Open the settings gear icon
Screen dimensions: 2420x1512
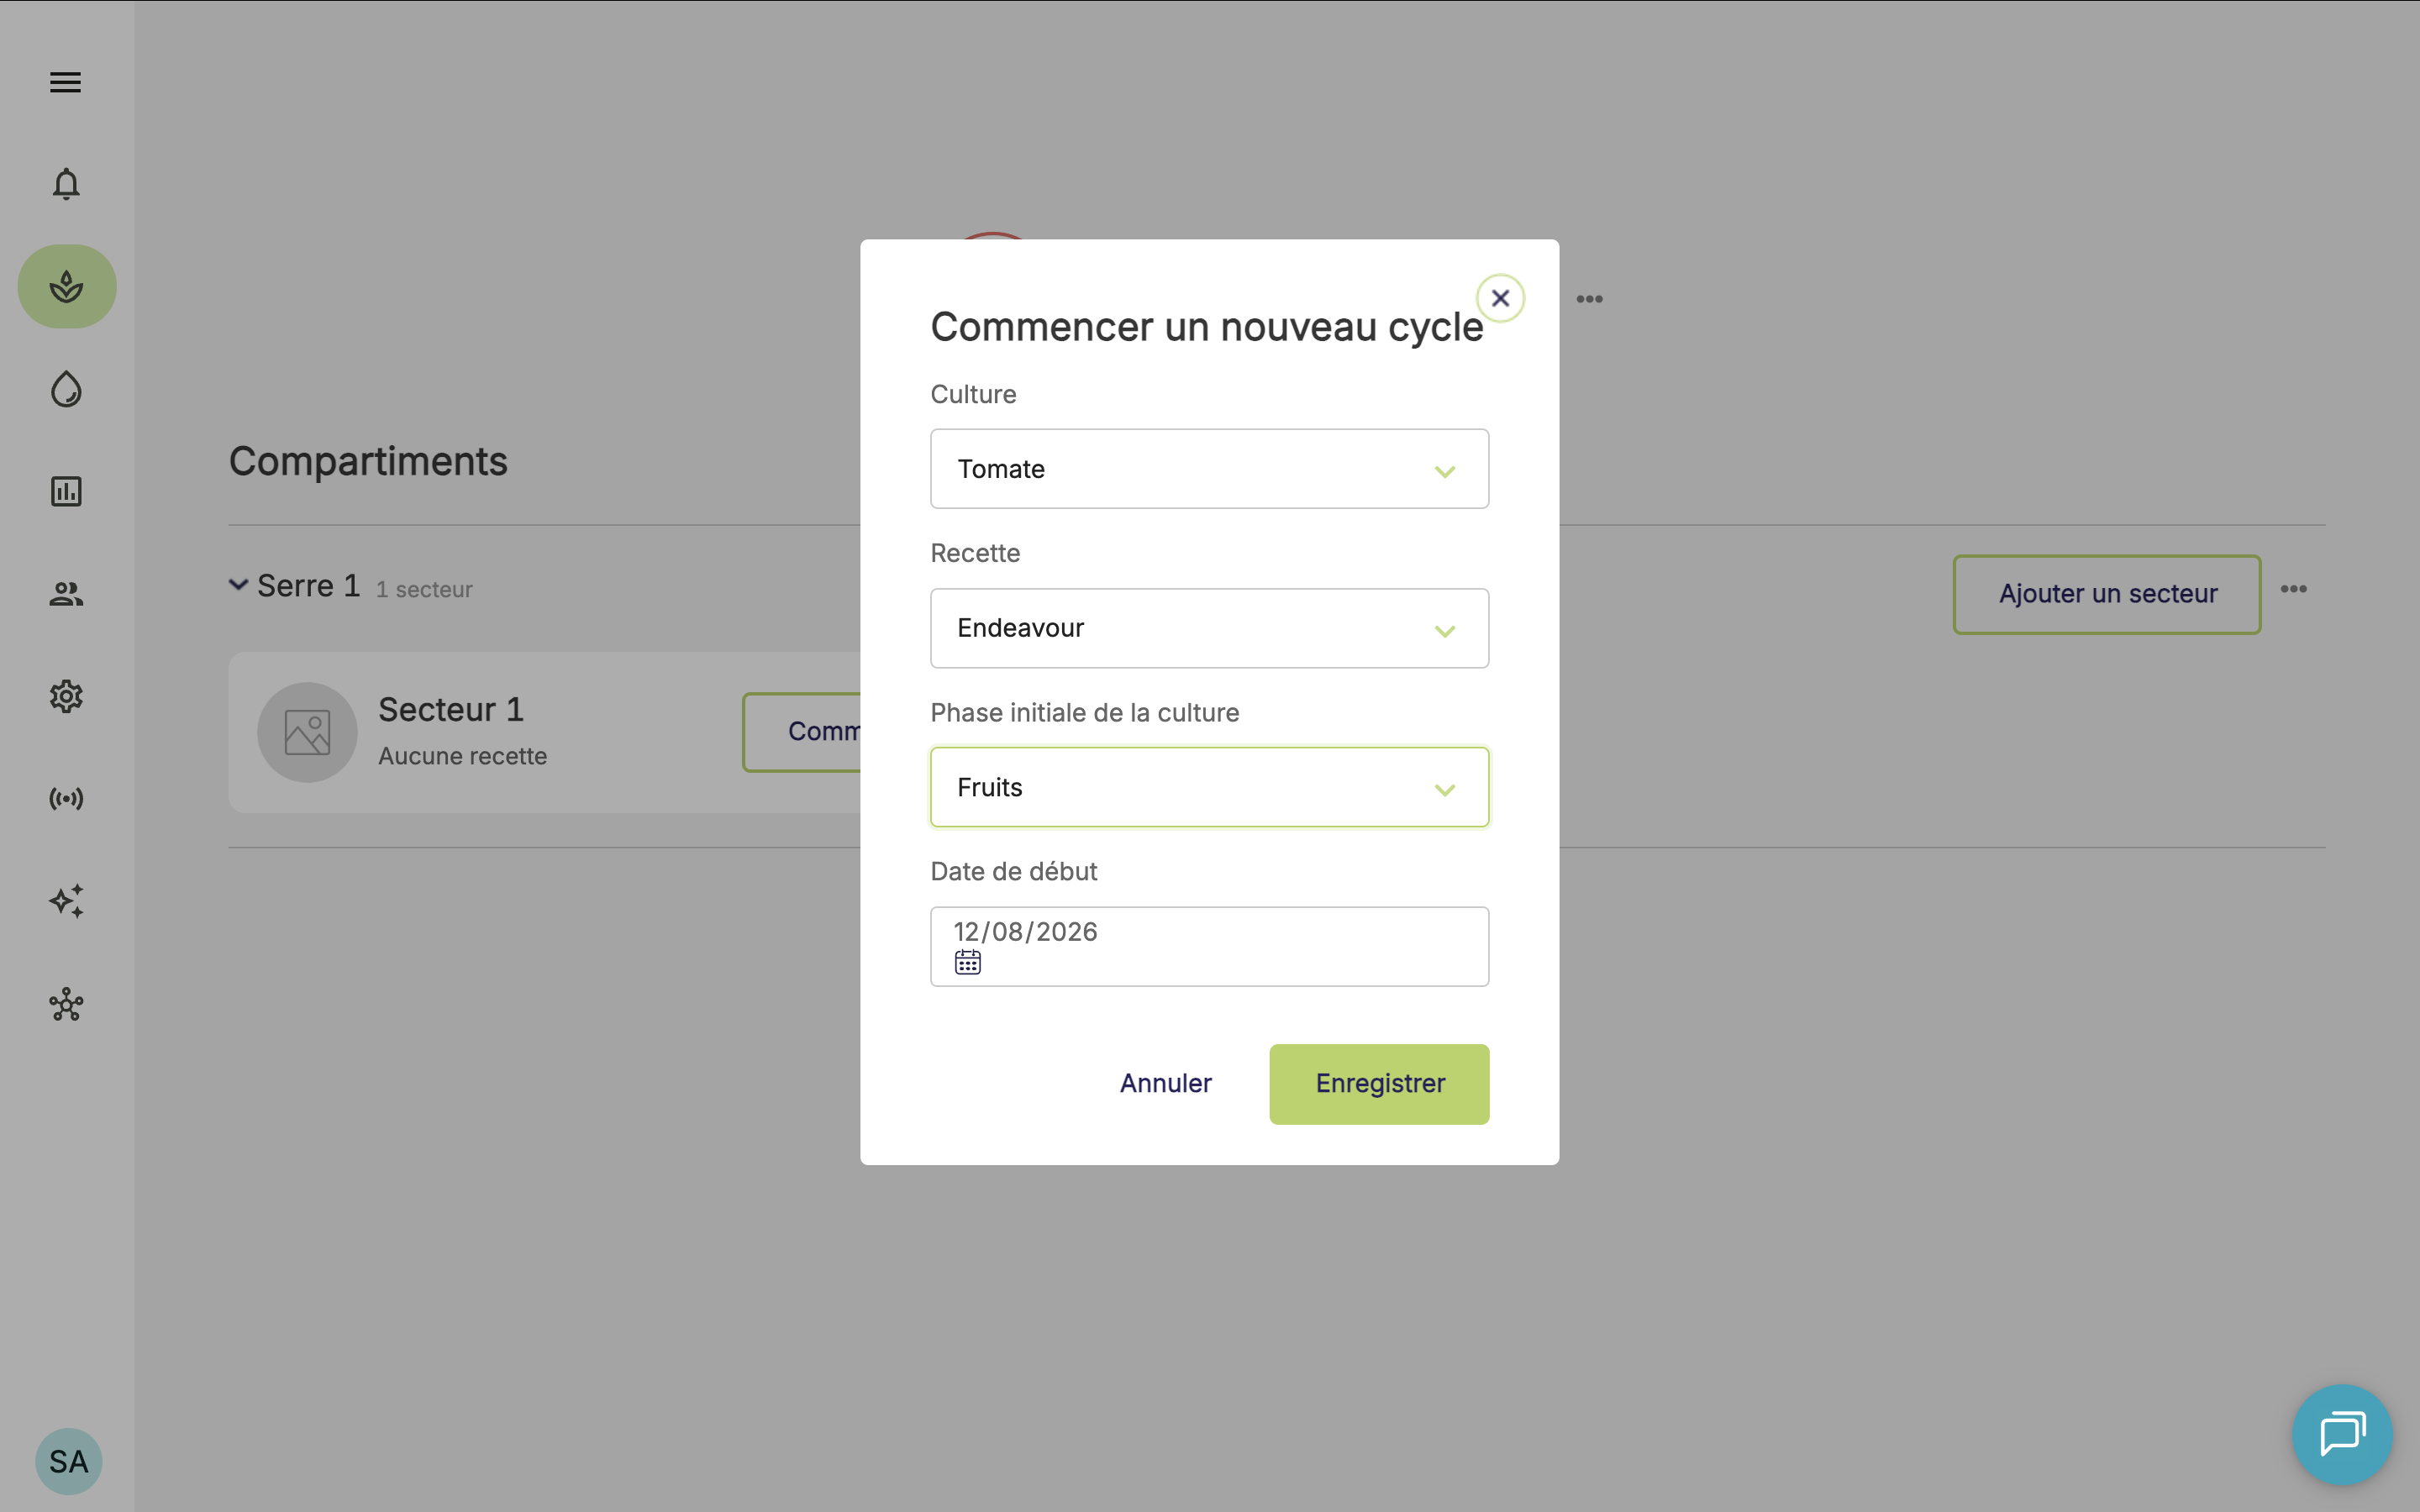pyautogui.click(x=66, y=696)
